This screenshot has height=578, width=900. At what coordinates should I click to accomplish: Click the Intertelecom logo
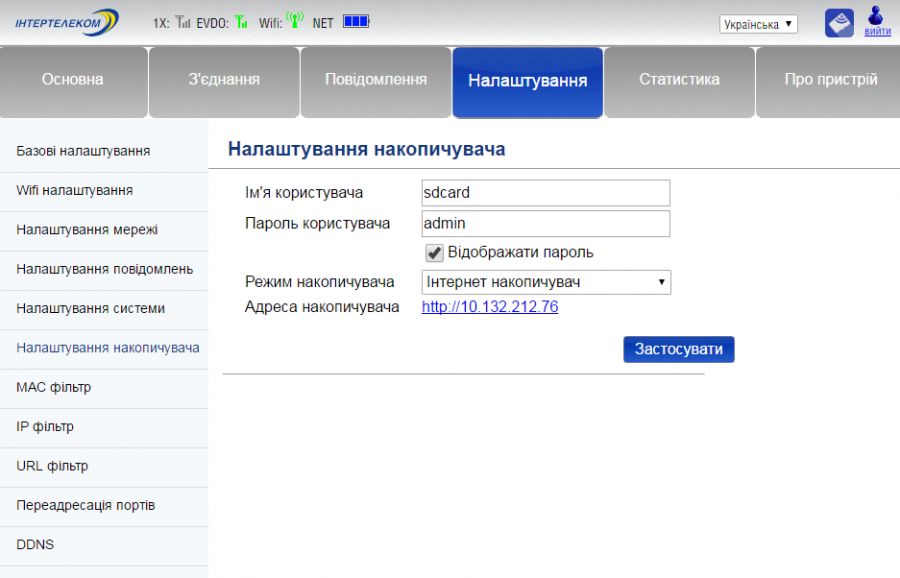click(67, 22)
